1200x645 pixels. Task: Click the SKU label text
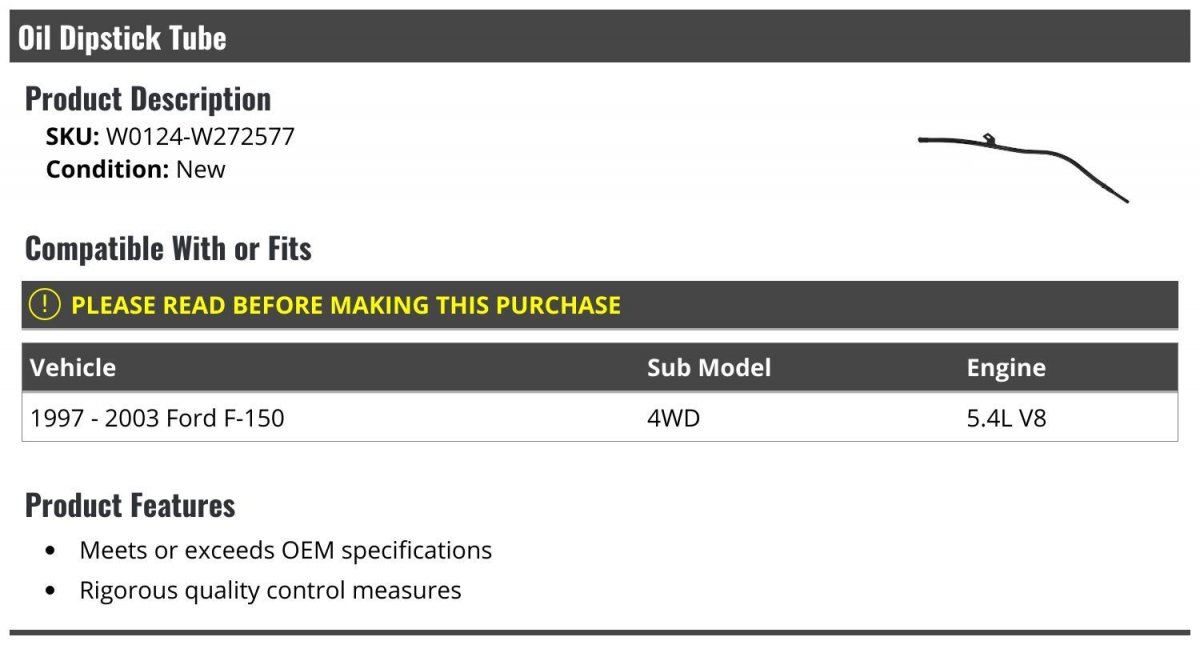click(x=72, y=136)
